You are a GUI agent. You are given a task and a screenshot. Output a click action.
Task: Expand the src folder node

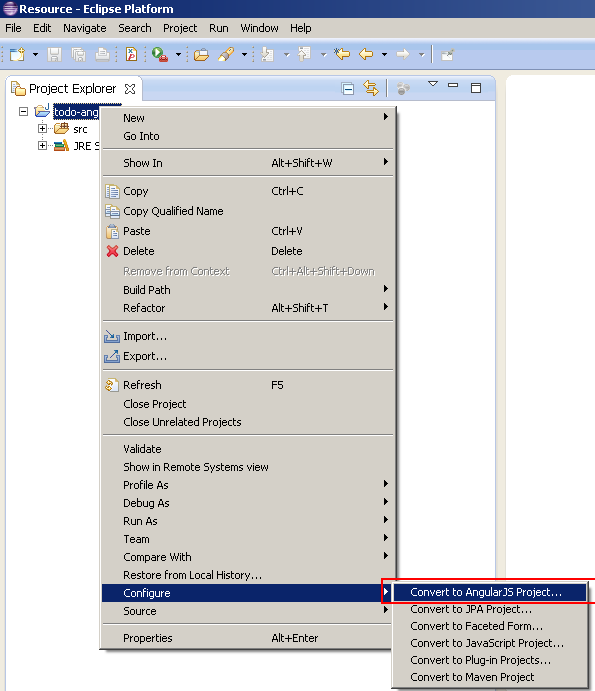42,129
